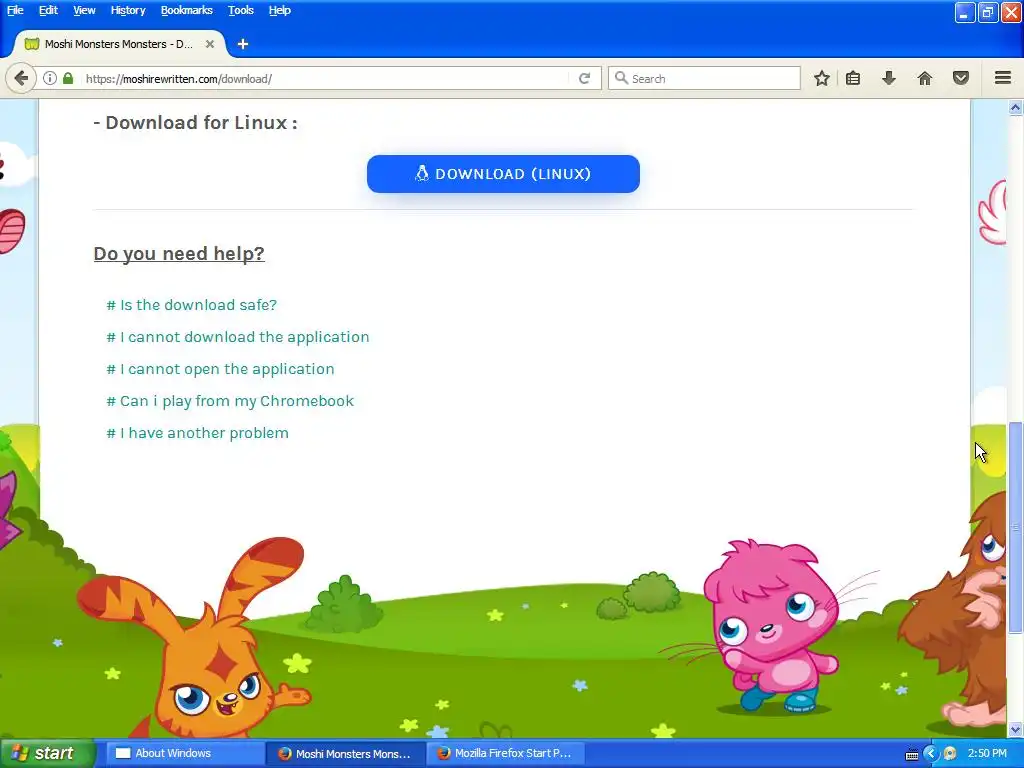Reload the page with the refresh icon
This screenshot has width=1024, height=768.
[x=584, y=78]
